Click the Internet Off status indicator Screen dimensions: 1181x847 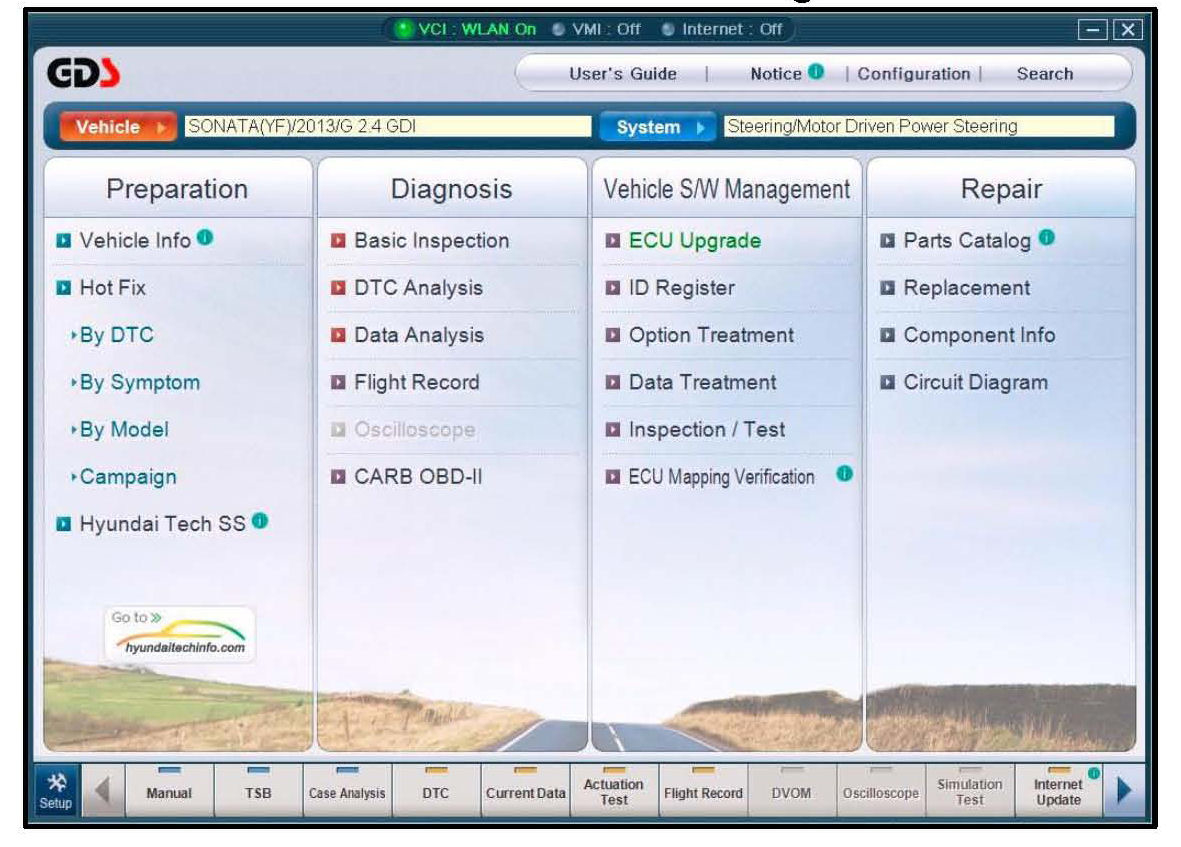722,29
